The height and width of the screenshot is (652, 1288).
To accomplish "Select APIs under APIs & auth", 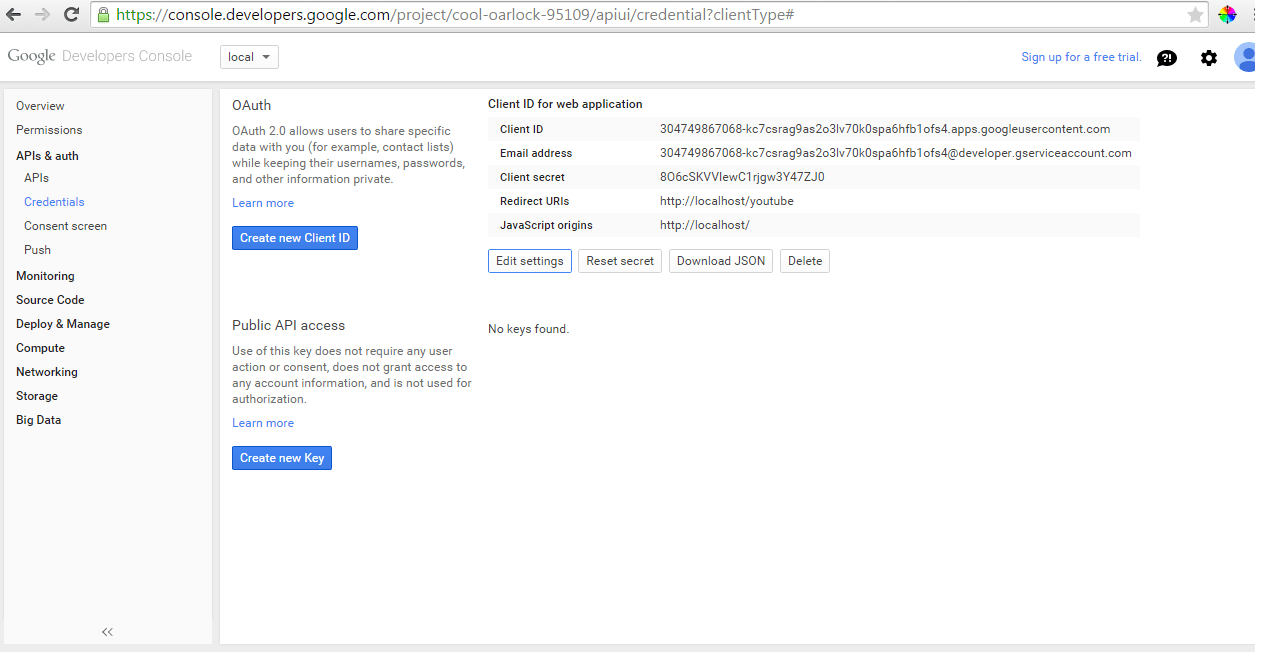I will tap(36, 178).
